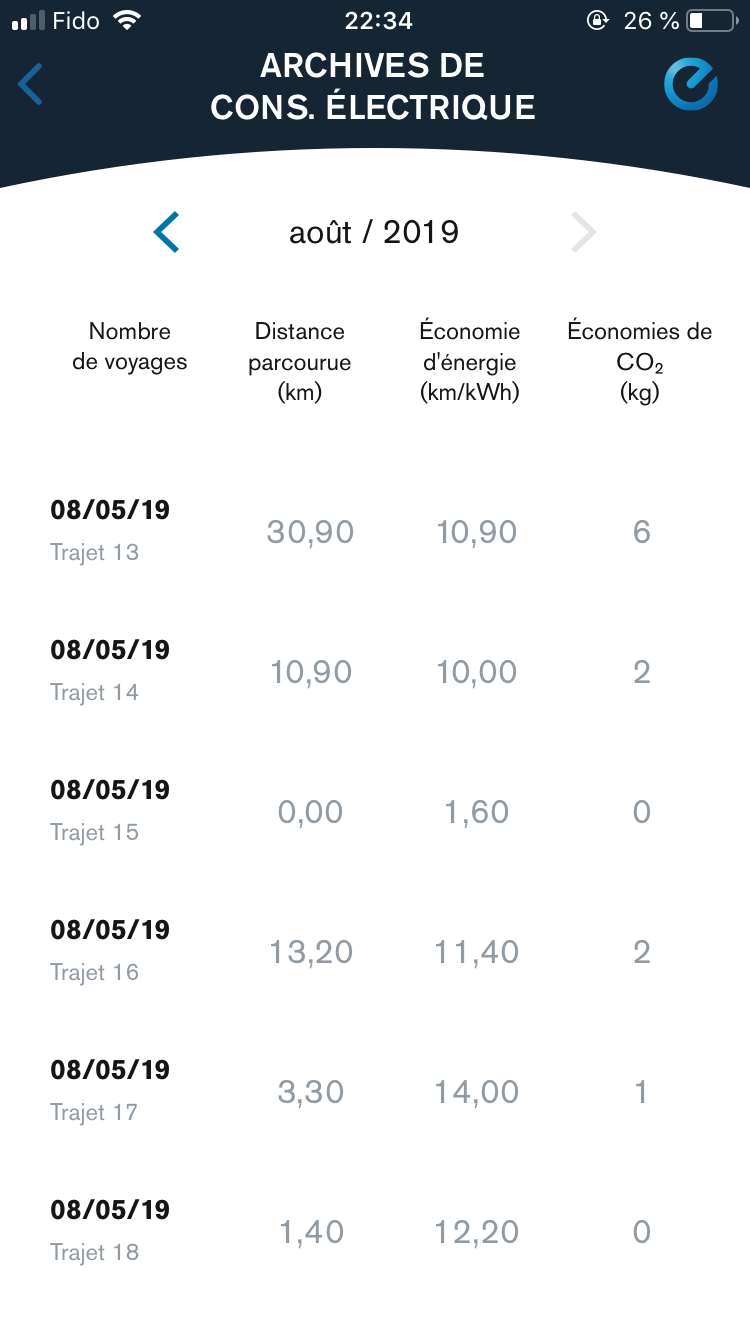Select the Trajet 16 trip

click(110, 950)
